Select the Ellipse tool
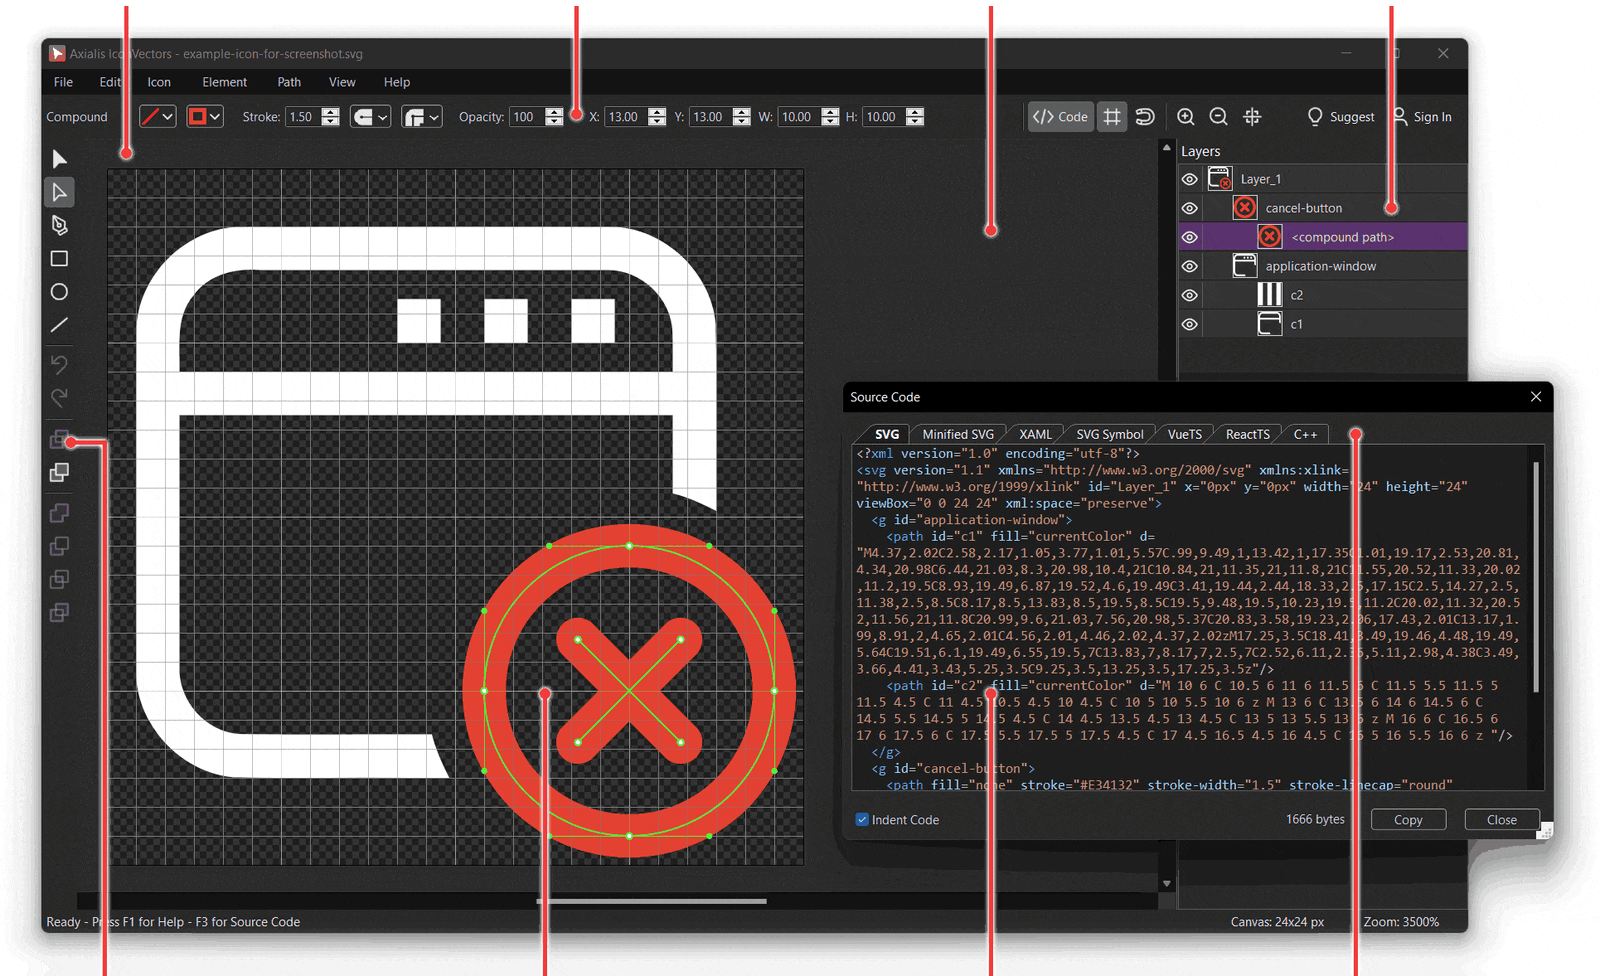 point(59,292)
